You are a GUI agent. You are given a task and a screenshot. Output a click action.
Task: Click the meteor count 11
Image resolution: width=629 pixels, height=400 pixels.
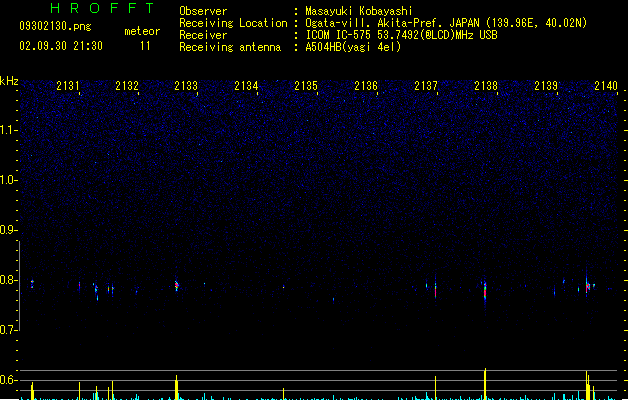pyautogui.click(x=145, y=46)
